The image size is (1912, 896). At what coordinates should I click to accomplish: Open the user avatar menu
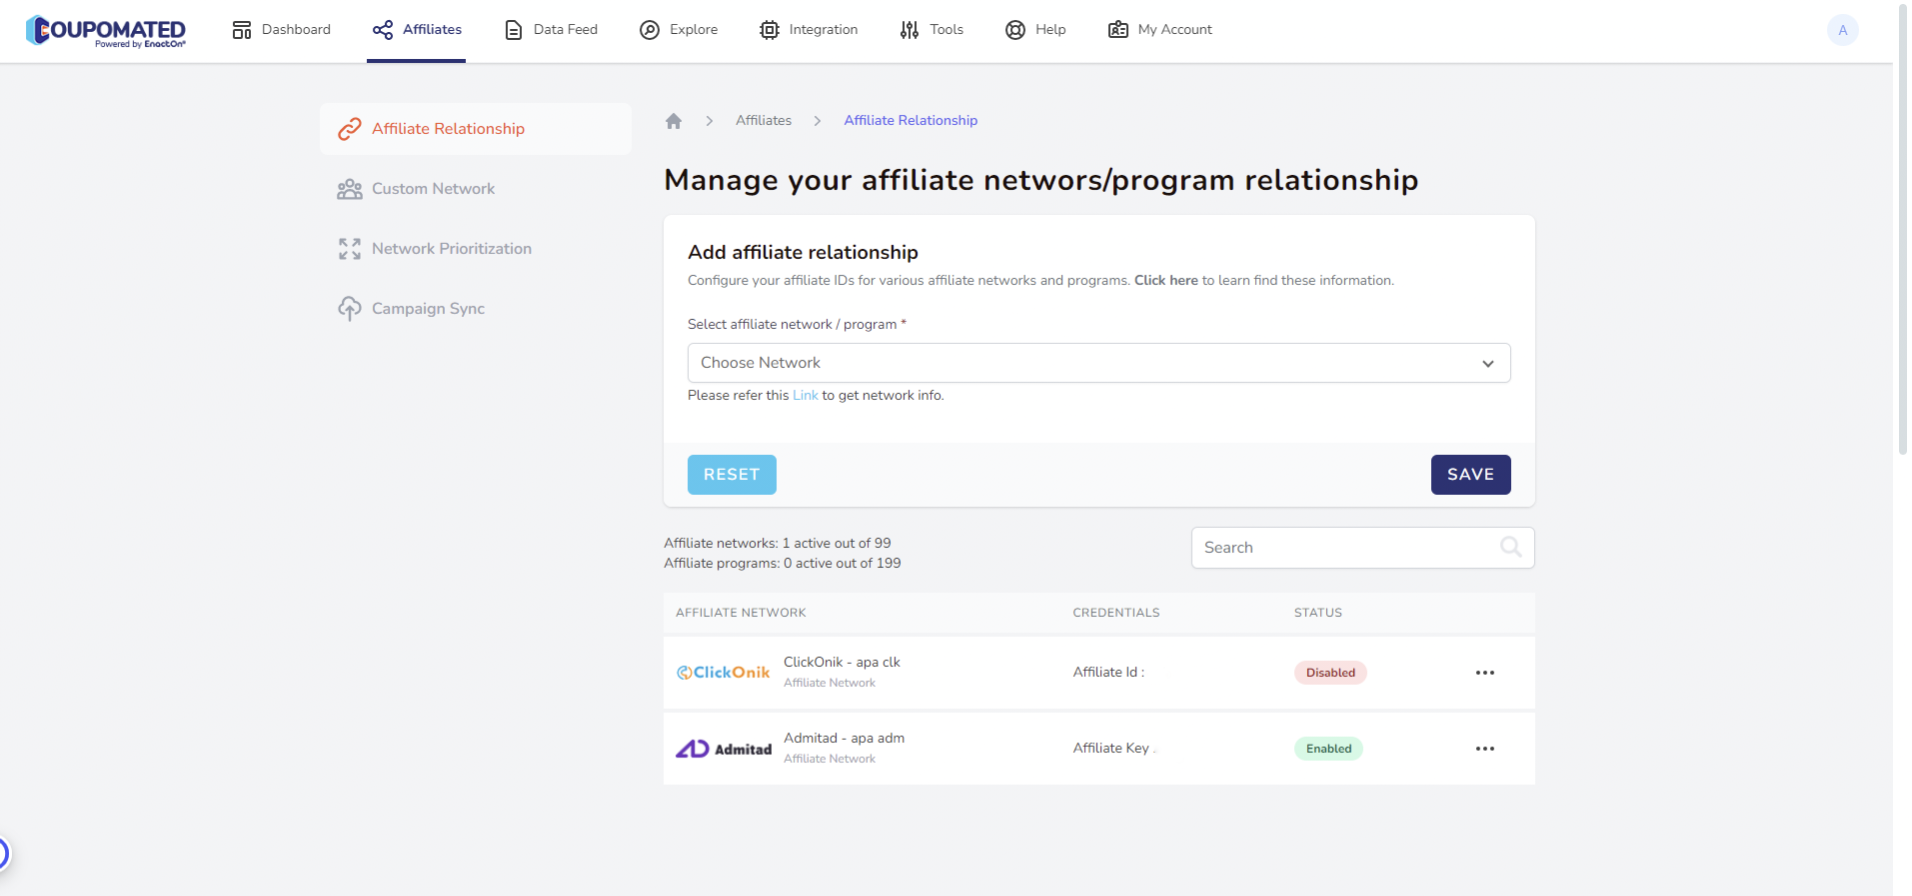[x=1842, y=30]
